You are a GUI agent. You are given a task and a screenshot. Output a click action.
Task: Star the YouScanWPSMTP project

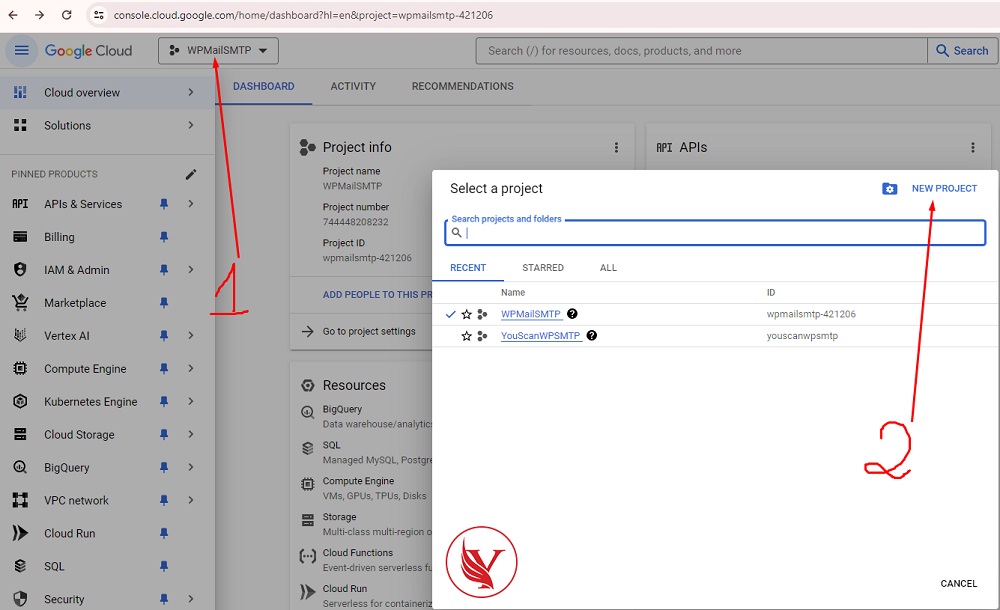point(466,336)
